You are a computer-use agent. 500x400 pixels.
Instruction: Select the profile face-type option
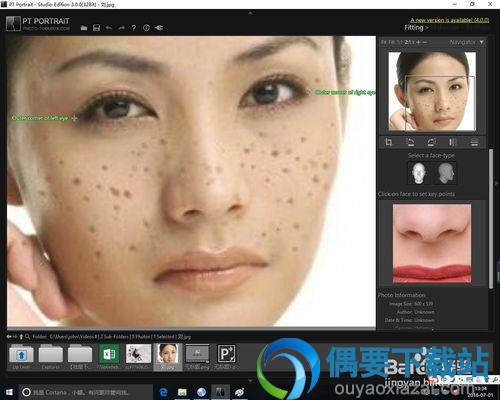tap(446, 173)
